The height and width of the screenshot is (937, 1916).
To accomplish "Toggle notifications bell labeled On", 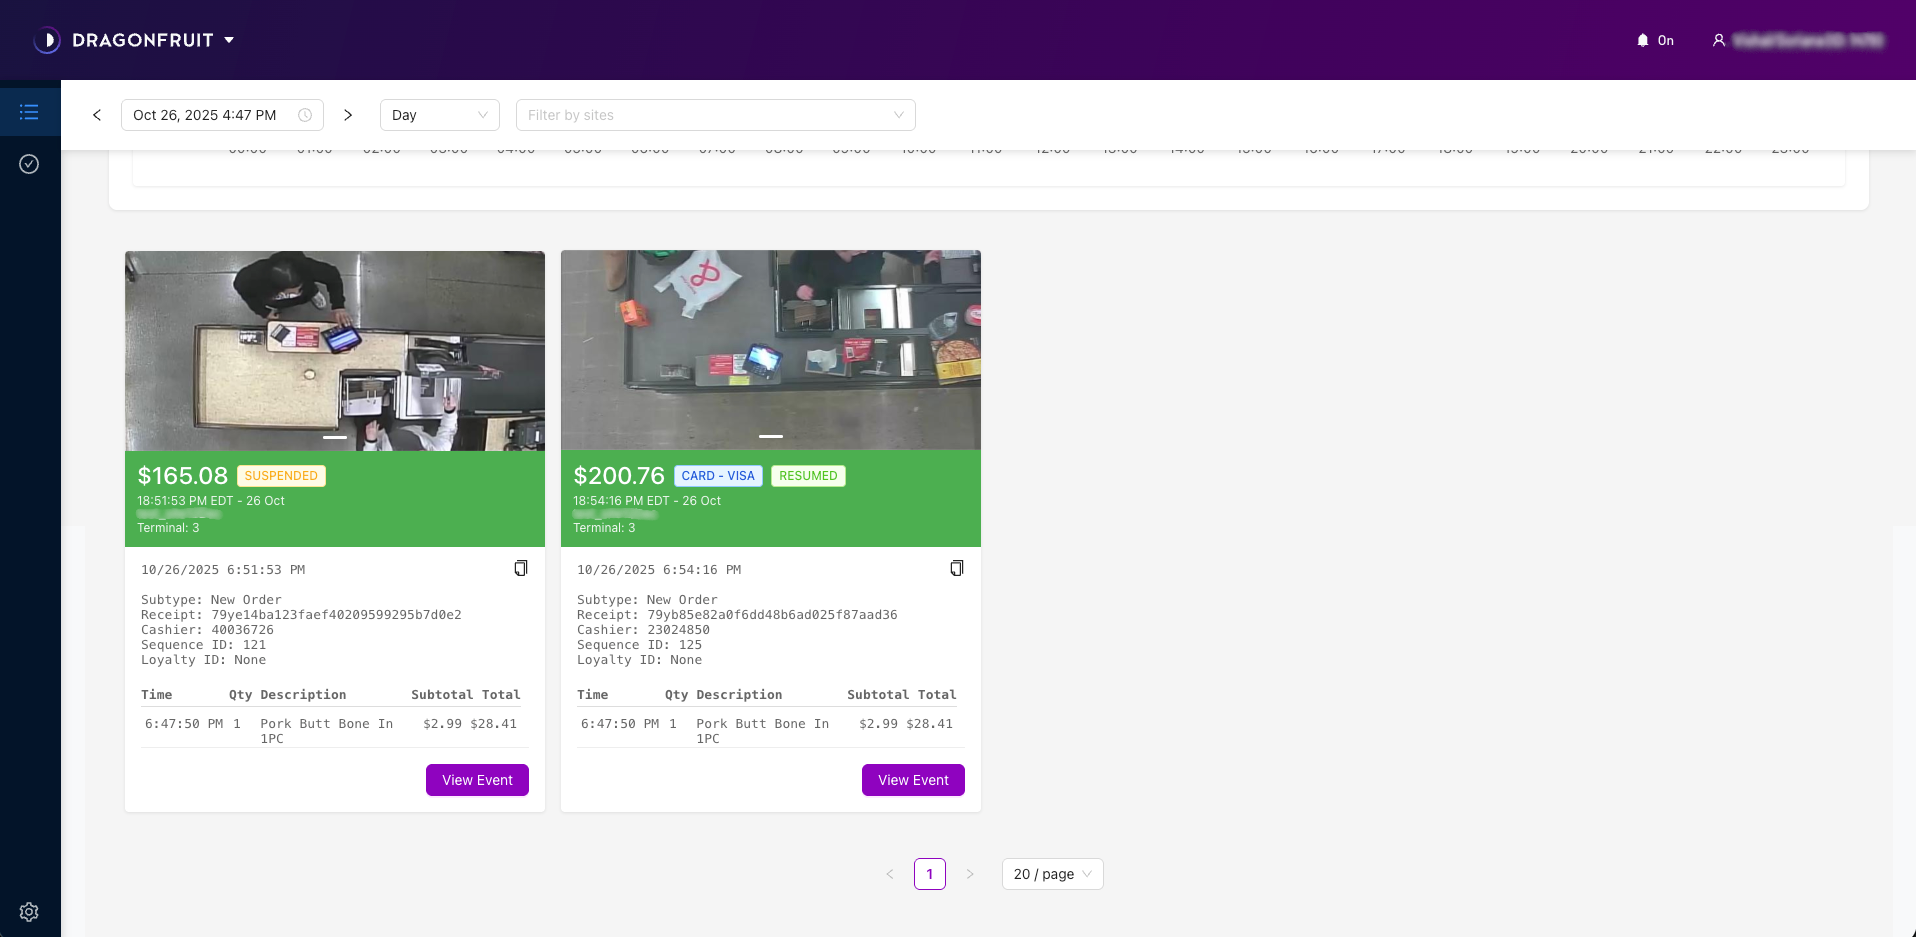I will click(x=1655, y=40).
